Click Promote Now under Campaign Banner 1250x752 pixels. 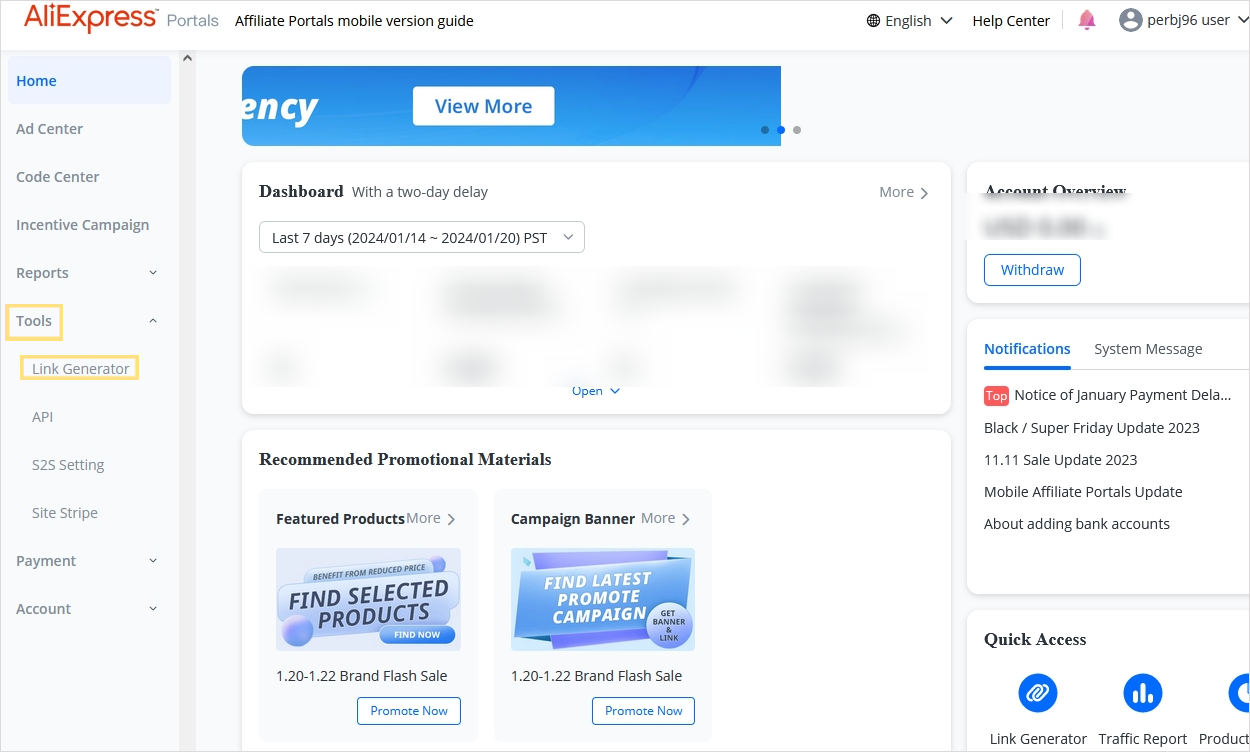click(x=643, y=711)
